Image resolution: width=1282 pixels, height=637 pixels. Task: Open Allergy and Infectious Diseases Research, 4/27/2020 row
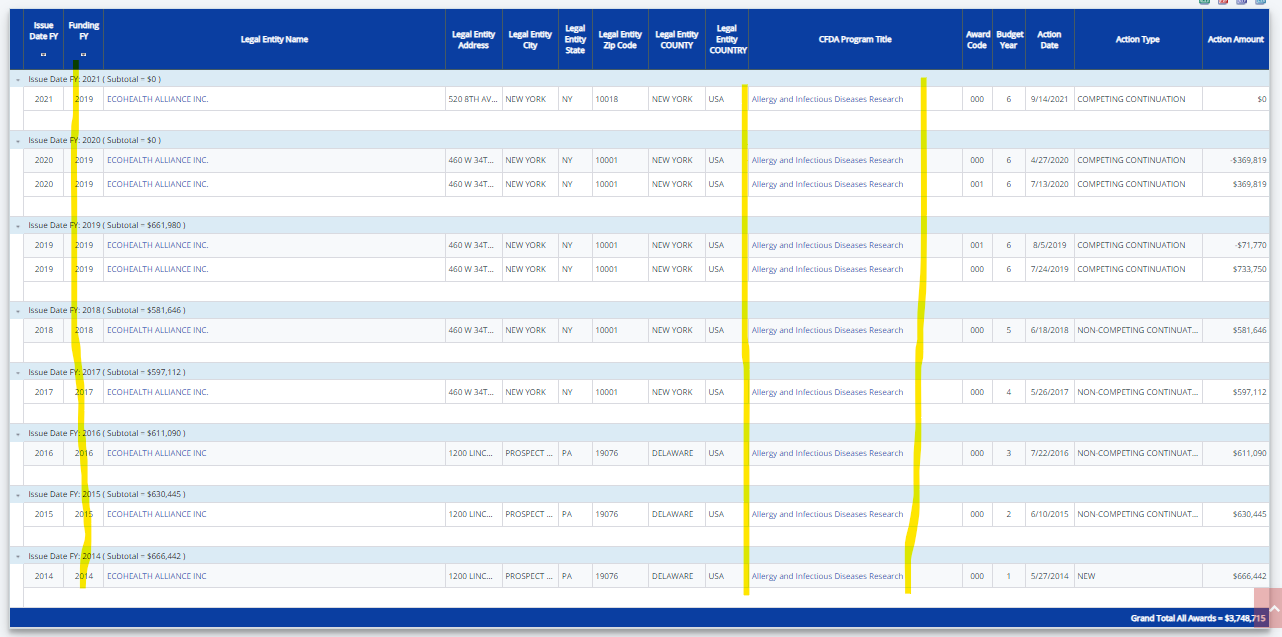coord(827,160)
